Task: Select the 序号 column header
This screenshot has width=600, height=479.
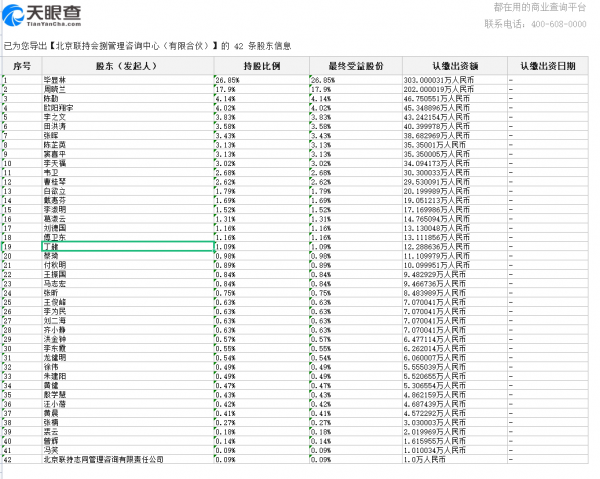Action: 22,66
